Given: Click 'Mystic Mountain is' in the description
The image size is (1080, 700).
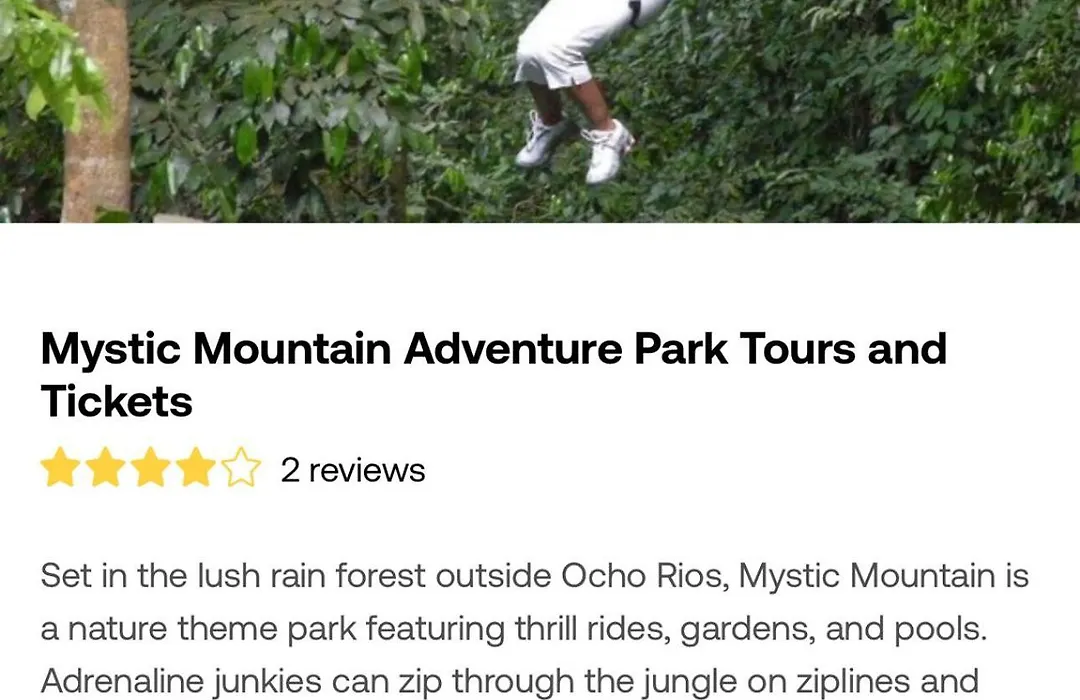Looking at the screenshot, I should pos(884,577).
